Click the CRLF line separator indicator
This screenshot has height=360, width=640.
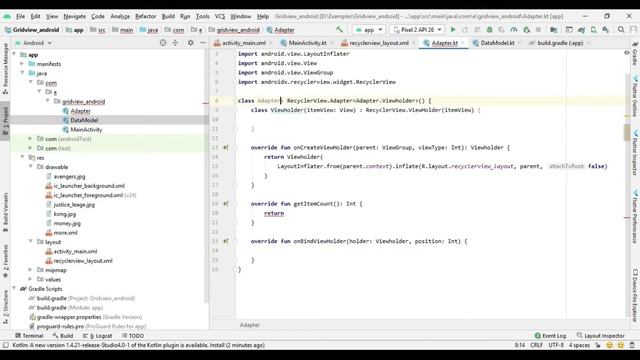tap(536, 345)
